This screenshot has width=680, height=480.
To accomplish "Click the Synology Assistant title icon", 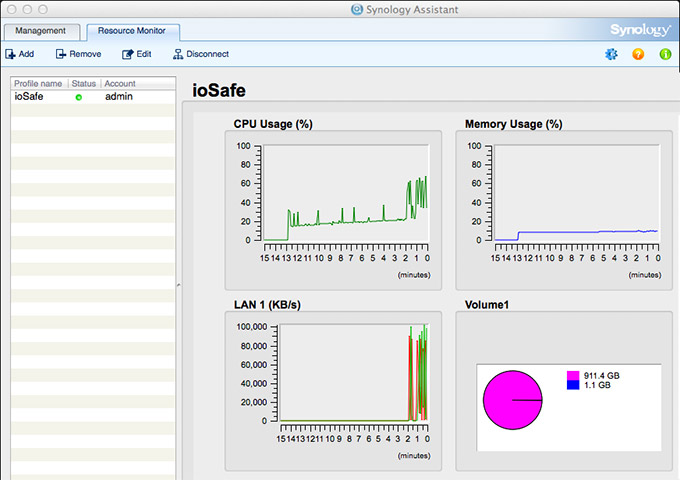I will pyautogui.click(x=356, y=9).
